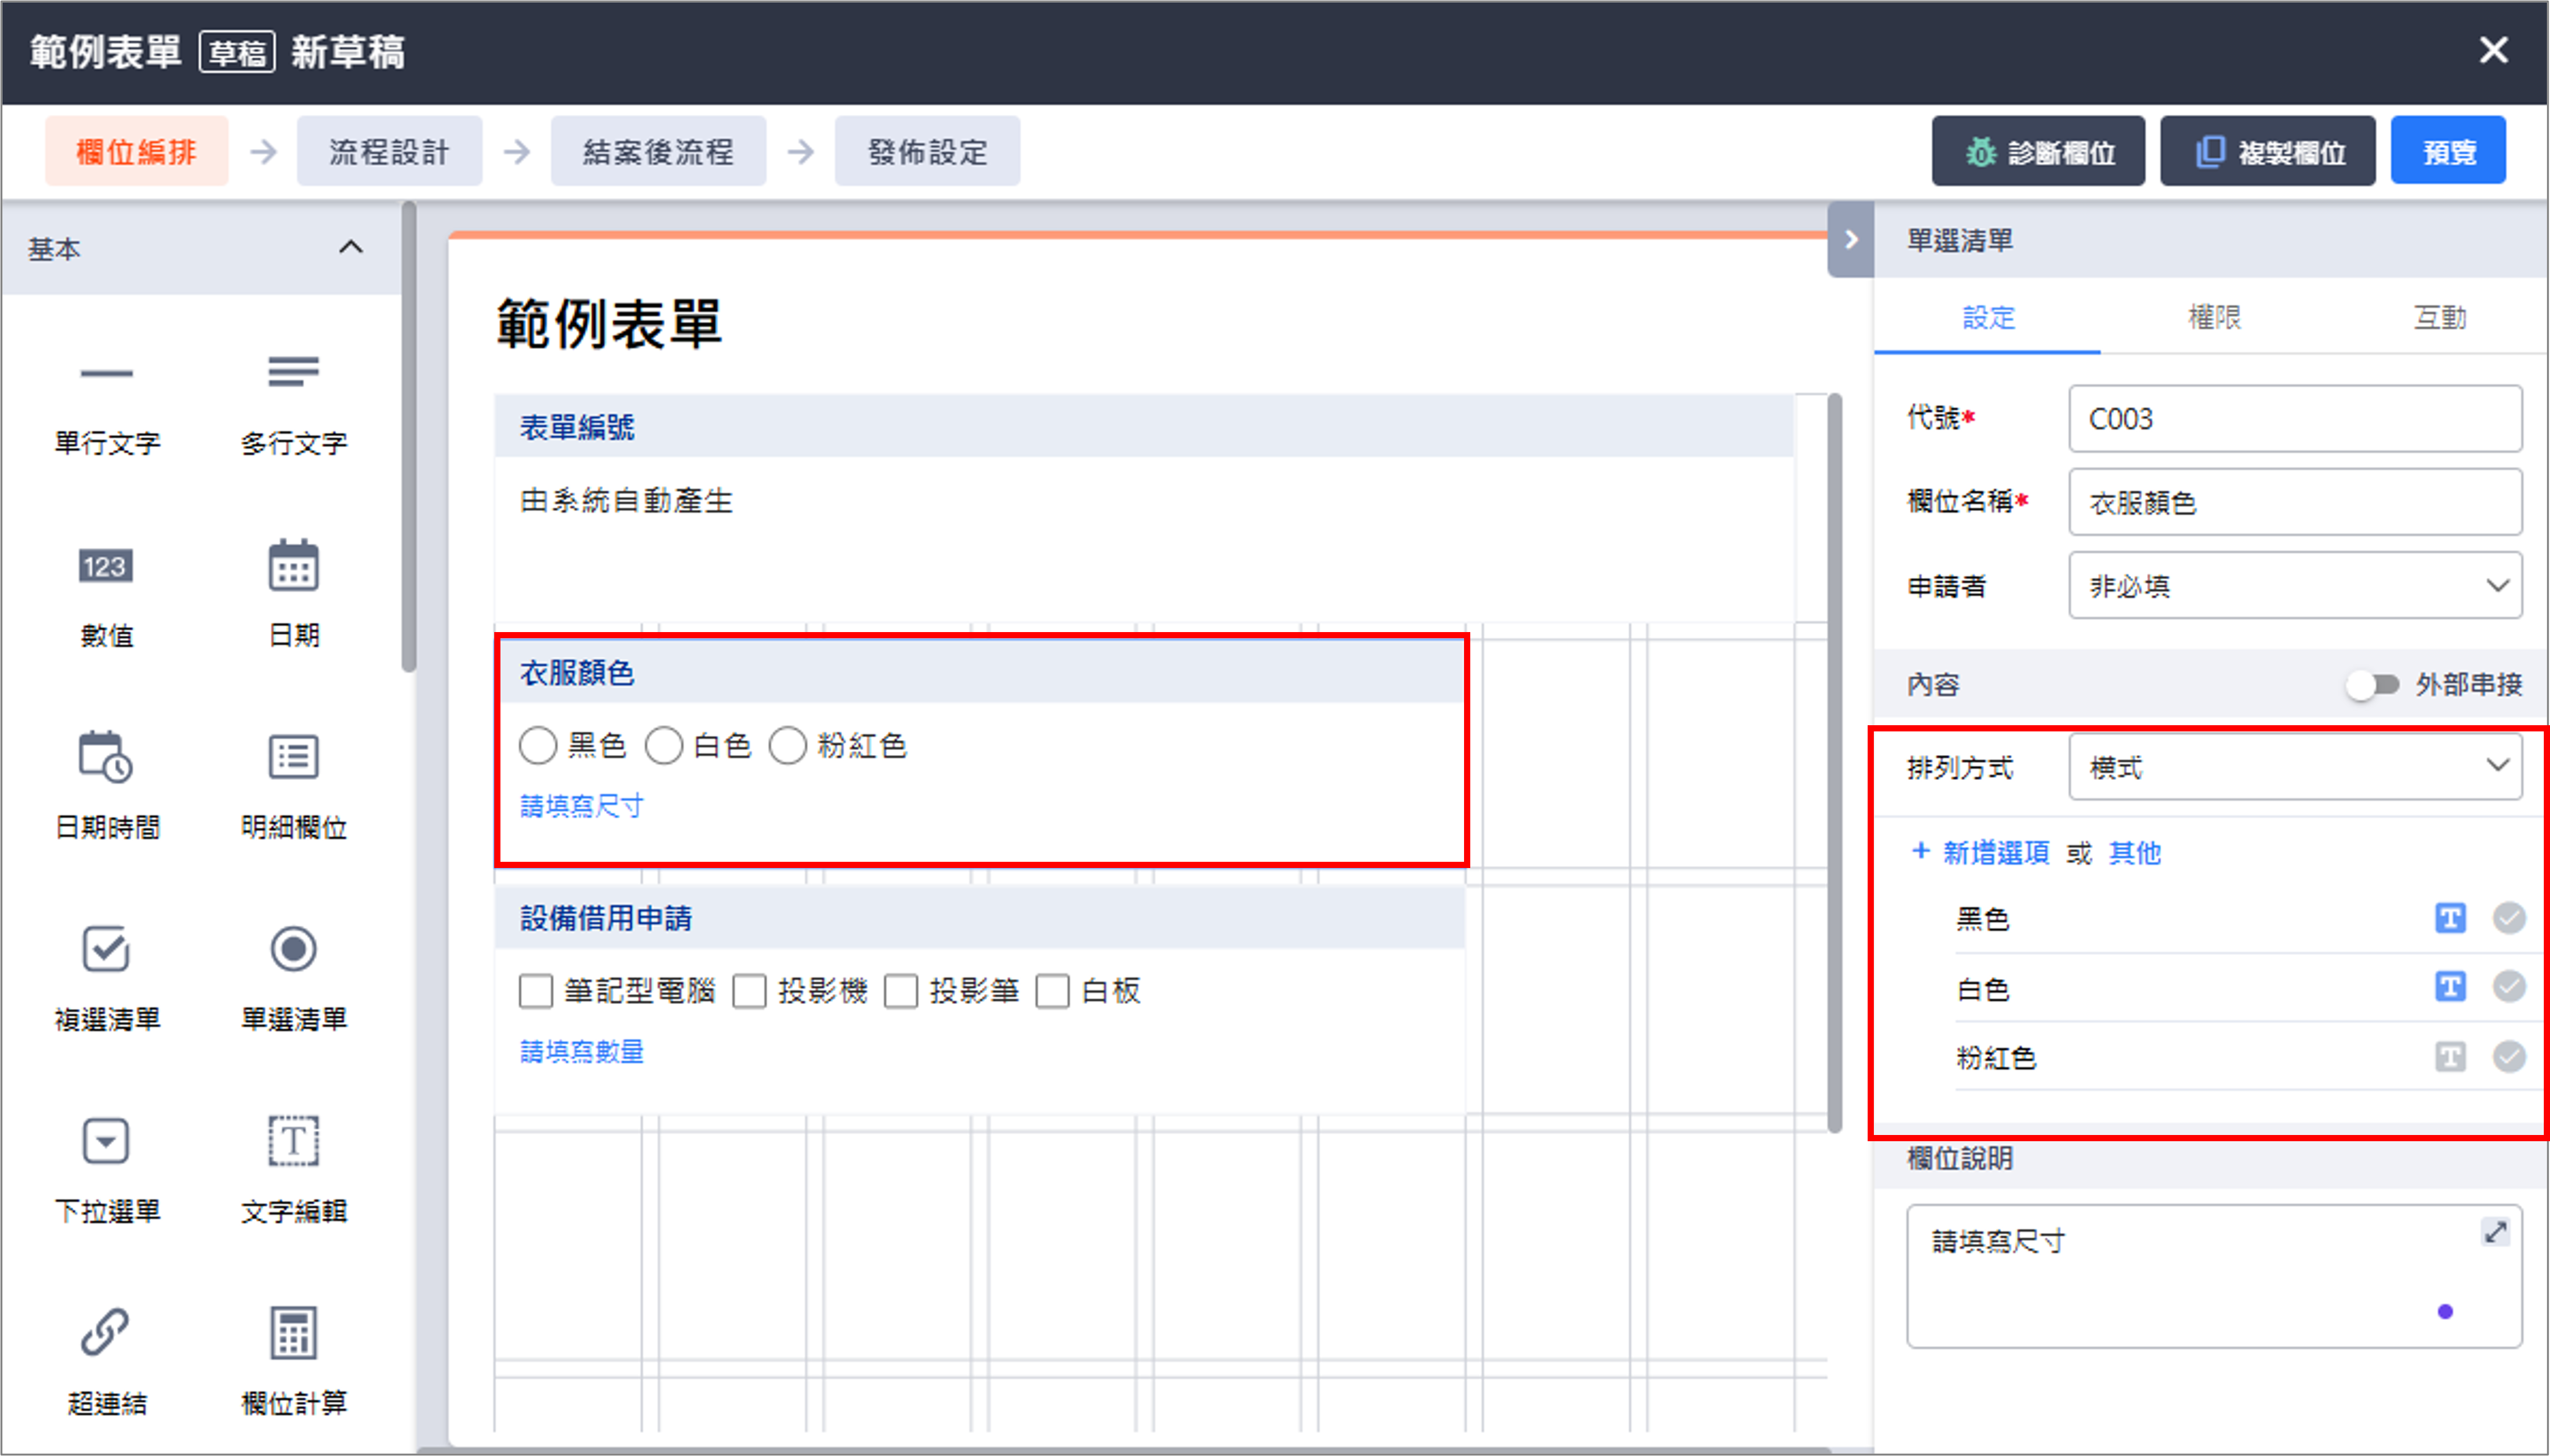Select the 欄位計算 calculator icon

pyautogui.click(x=293, y=1333)
